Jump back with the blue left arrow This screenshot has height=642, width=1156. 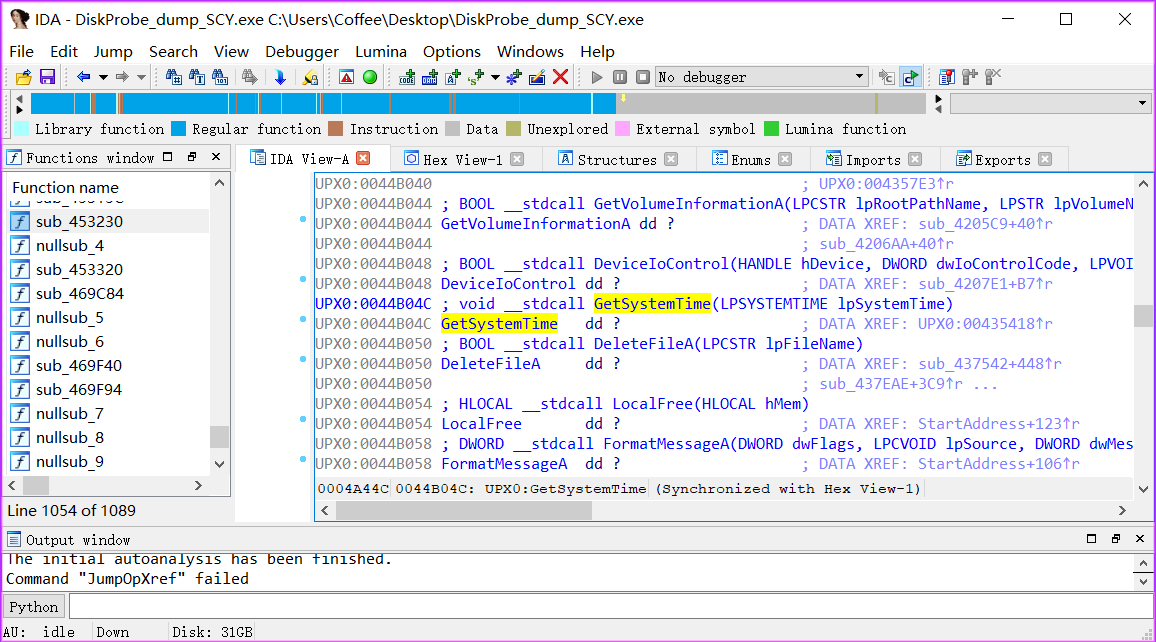pyautogui.click(x=83, y=77)
